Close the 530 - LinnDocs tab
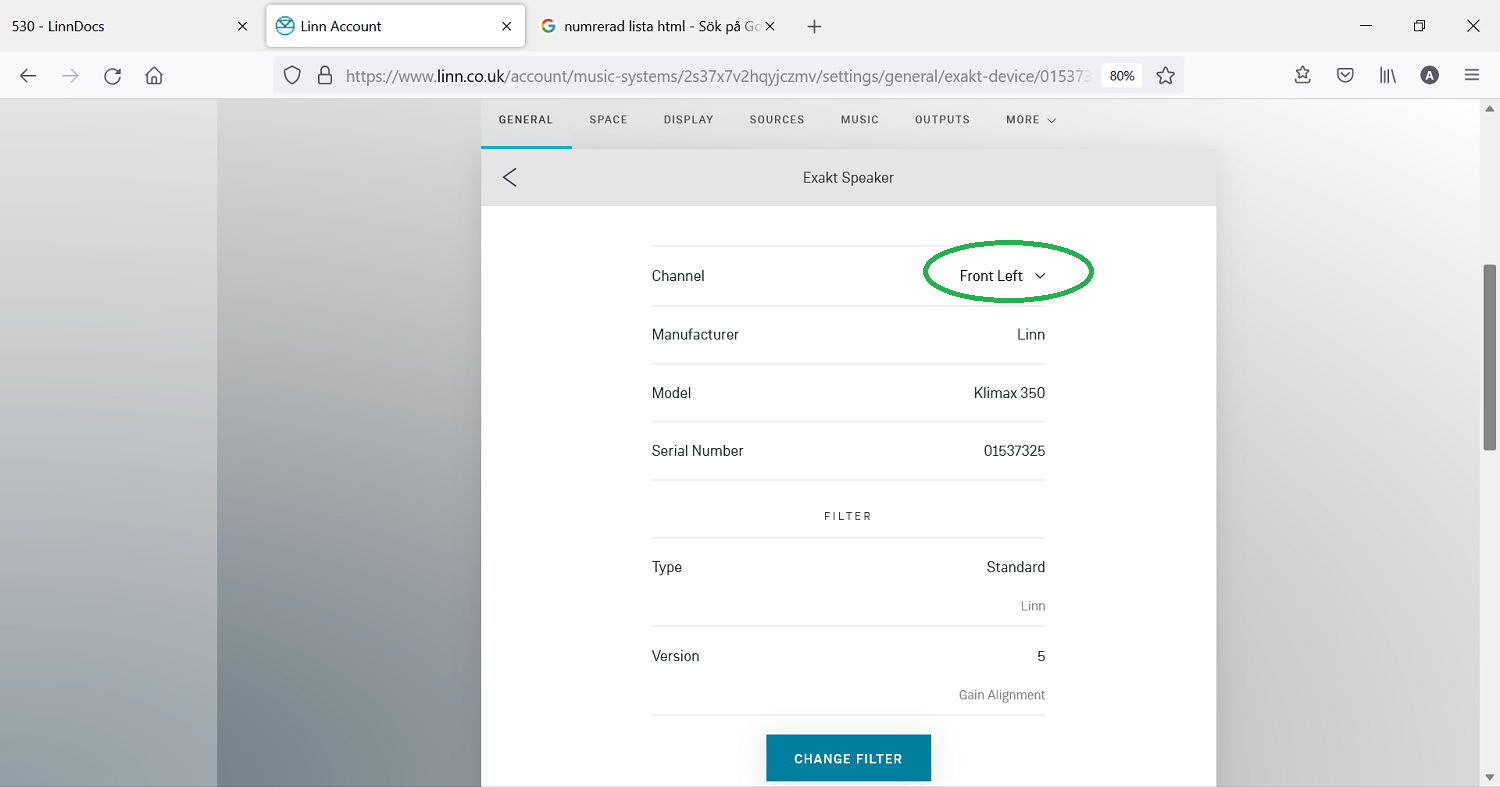Viewport: 1500px width, 787px height. tap(243, 27)
